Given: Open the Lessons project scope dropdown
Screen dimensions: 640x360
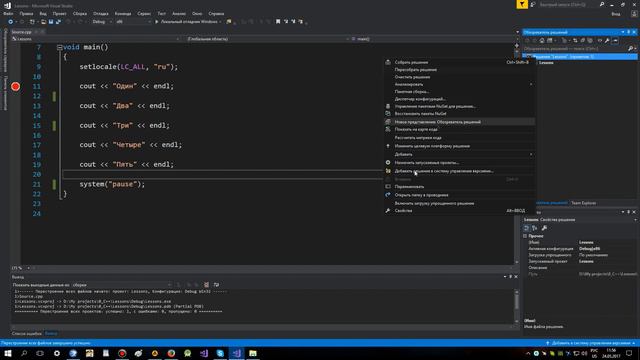Looking at the screenshot, I should click(96, 39).
